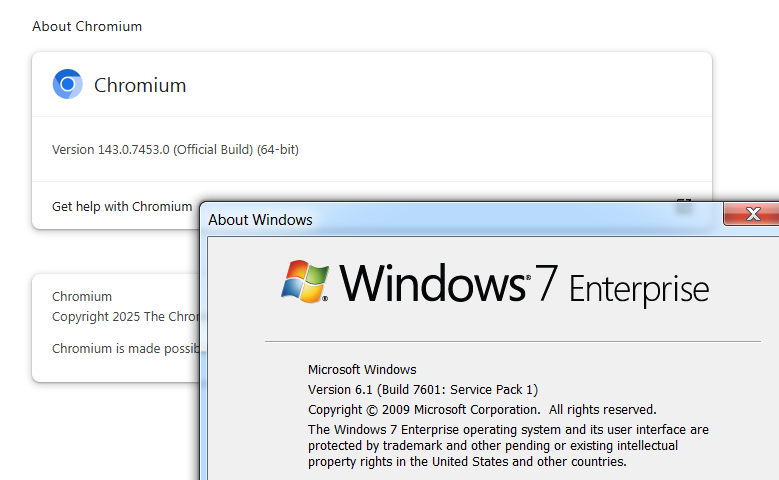Screen dimensions: 779x480
Task: Click the About Chromium heading
Action: [x=87, y=26]
